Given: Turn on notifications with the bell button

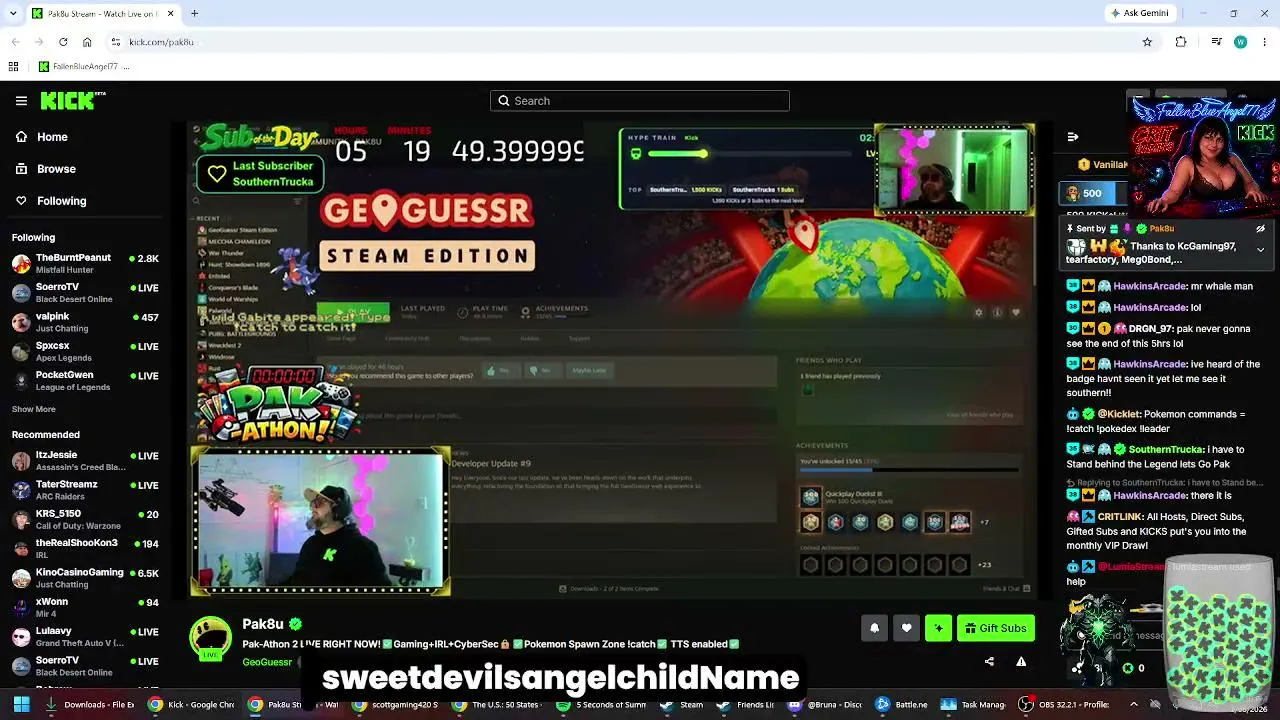Looking at the screenshot, I should coord(874,628).
